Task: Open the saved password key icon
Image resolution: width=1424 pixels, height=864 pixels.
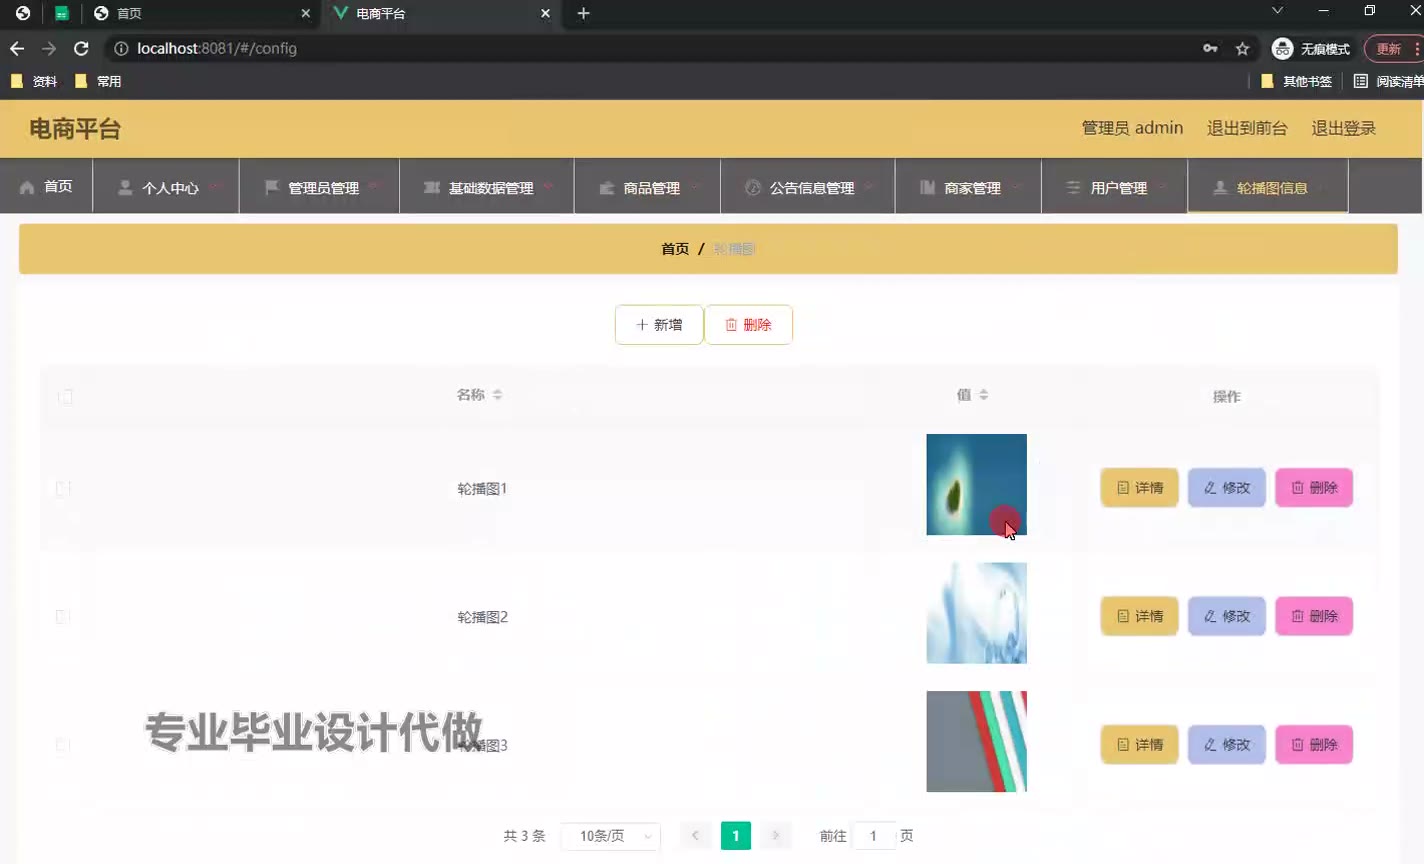Action: pos(1210,48)
